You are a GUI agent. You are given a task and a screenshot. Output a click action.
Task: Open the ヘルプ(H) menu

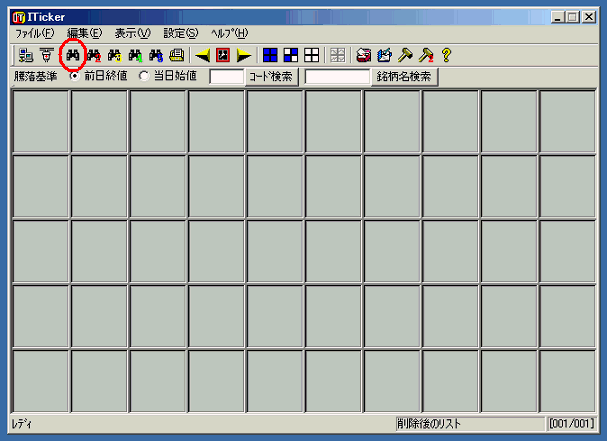[x=230, y=34]
